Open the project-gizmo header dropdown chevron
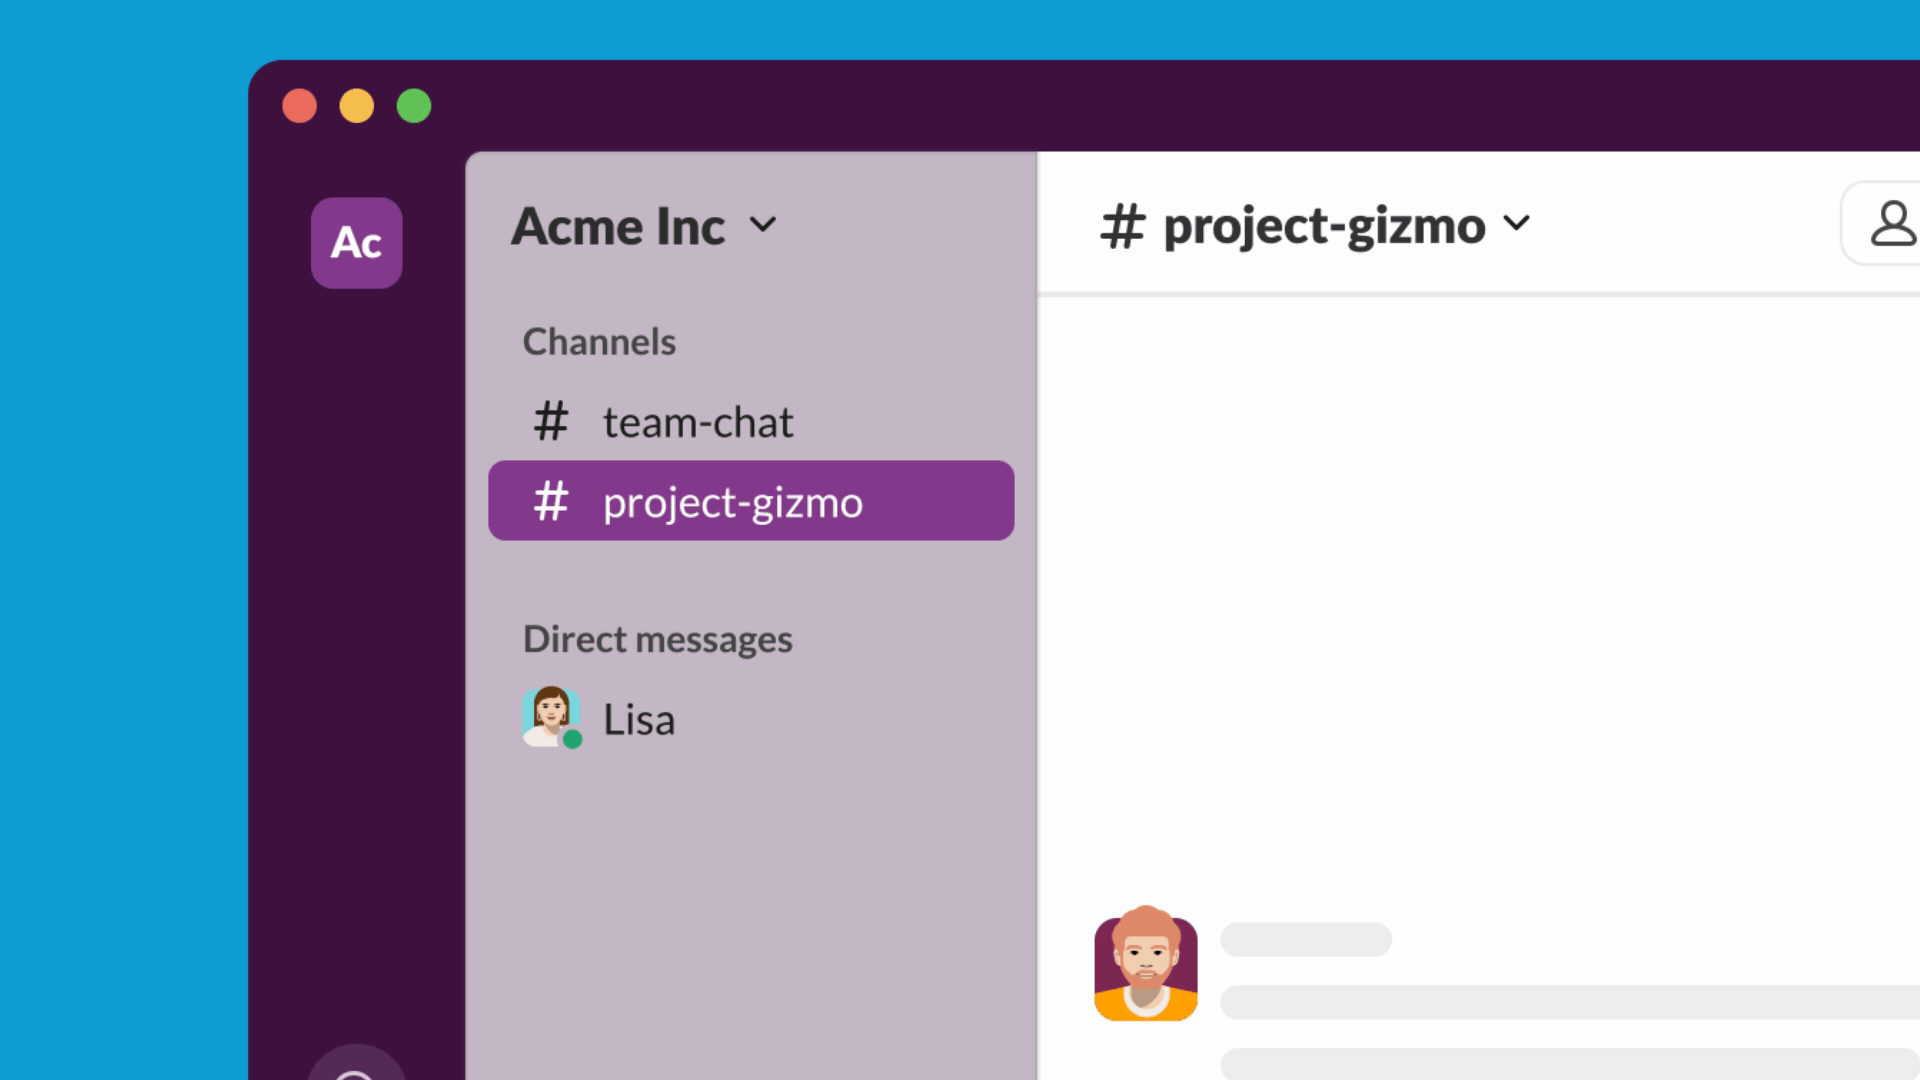Viewport: 1920px width, 1080px height. 1517,223
